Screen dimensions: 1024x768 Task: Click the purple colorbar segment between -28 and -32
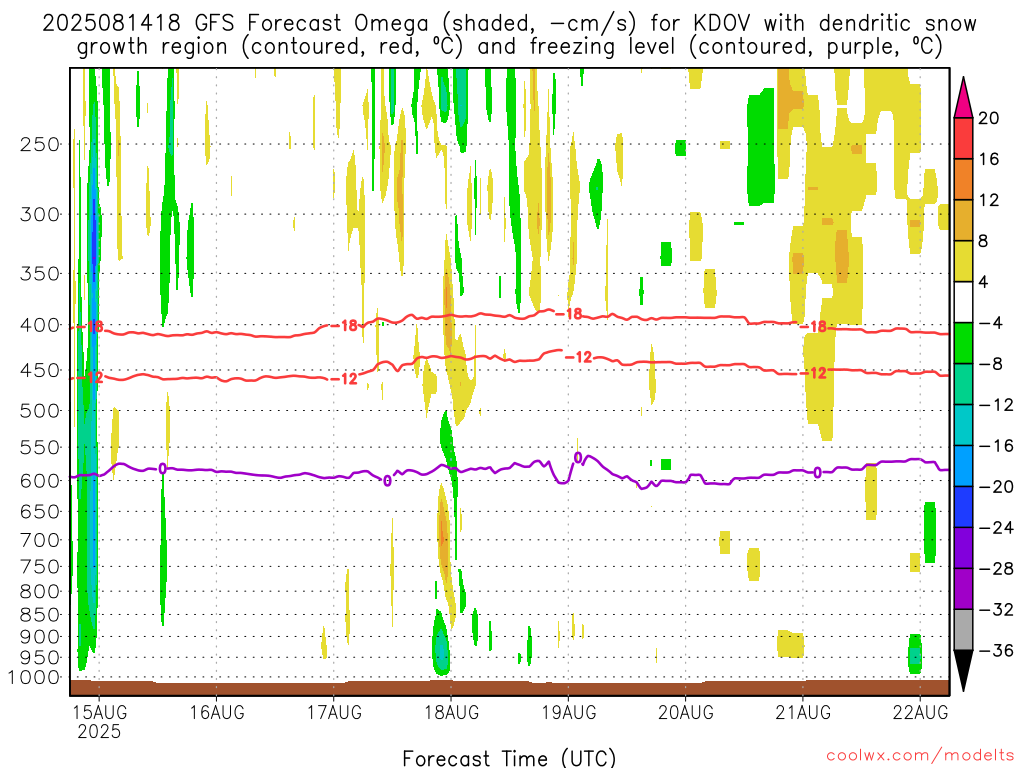pos(963,588)
